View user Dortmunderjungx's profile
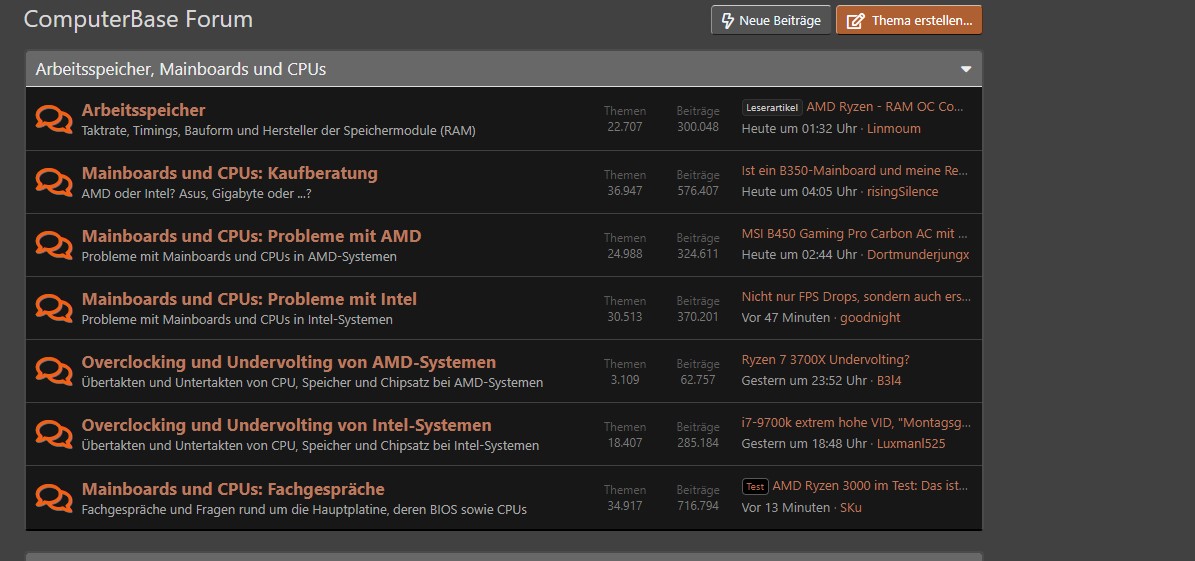This screenshot has width=1195, height=561. click(918, 255)
